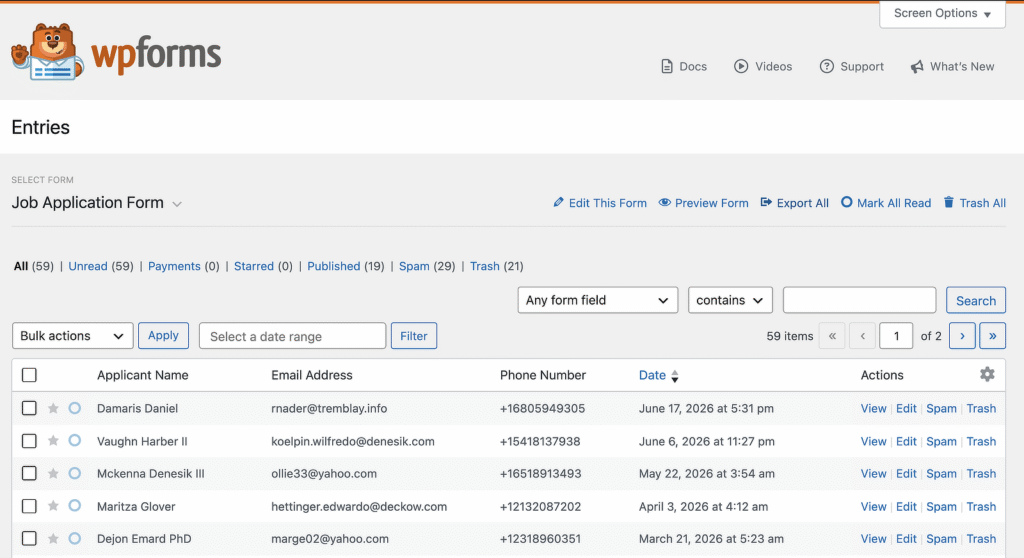
Task: Check the Maritza Glover entry checkbox
Action: pos(29,506)
